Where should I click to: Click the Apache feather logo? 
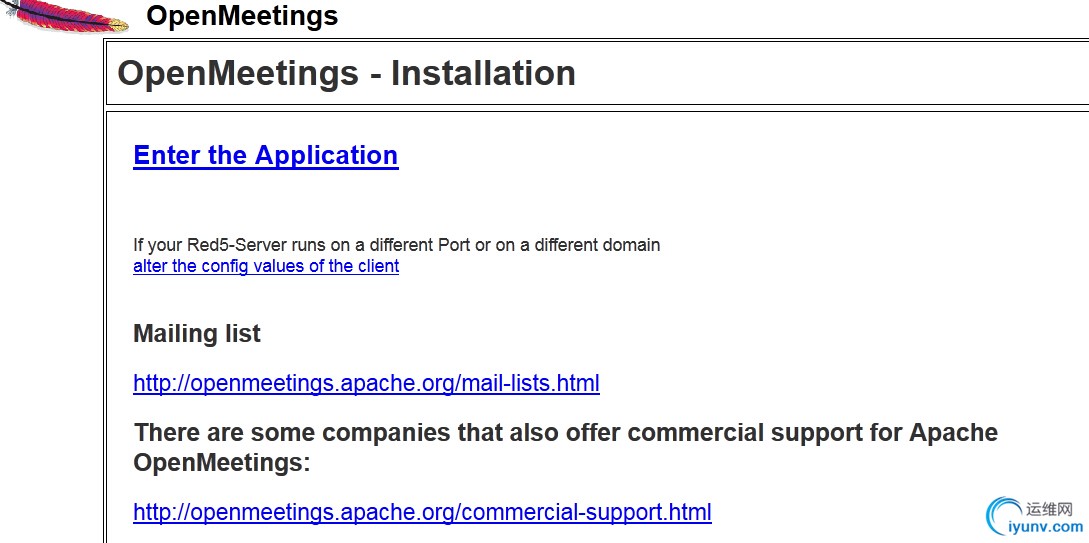click(65, 16)
